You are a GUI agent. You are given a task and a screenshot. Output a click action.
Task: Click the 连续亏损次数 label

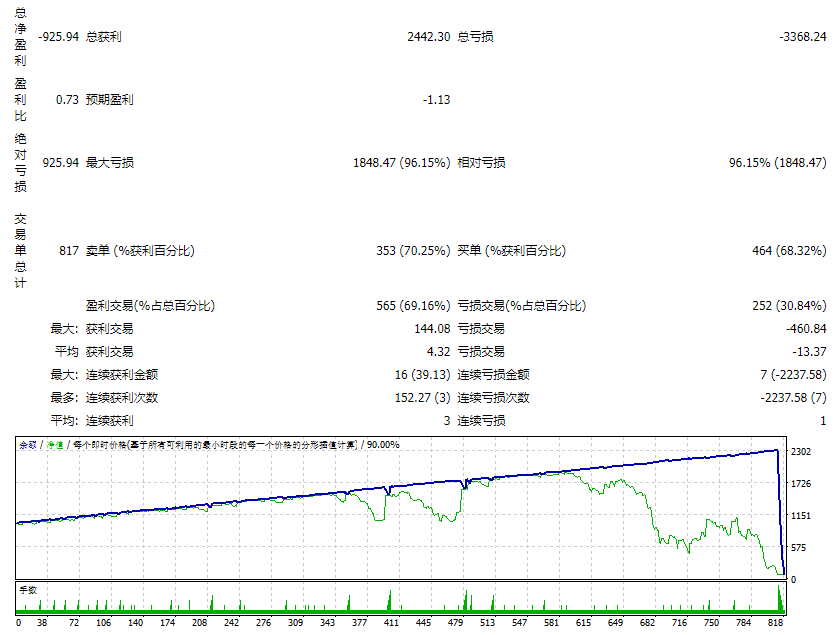tap(494, 397)
